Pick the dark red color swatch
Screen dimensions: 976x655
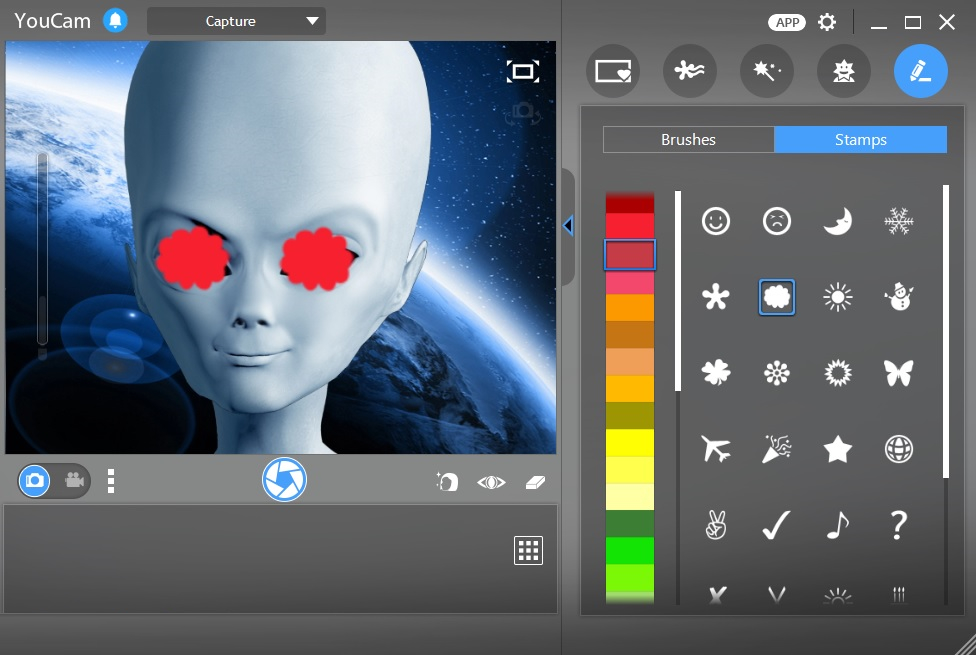pyautogui.click(x=630, y=202)
